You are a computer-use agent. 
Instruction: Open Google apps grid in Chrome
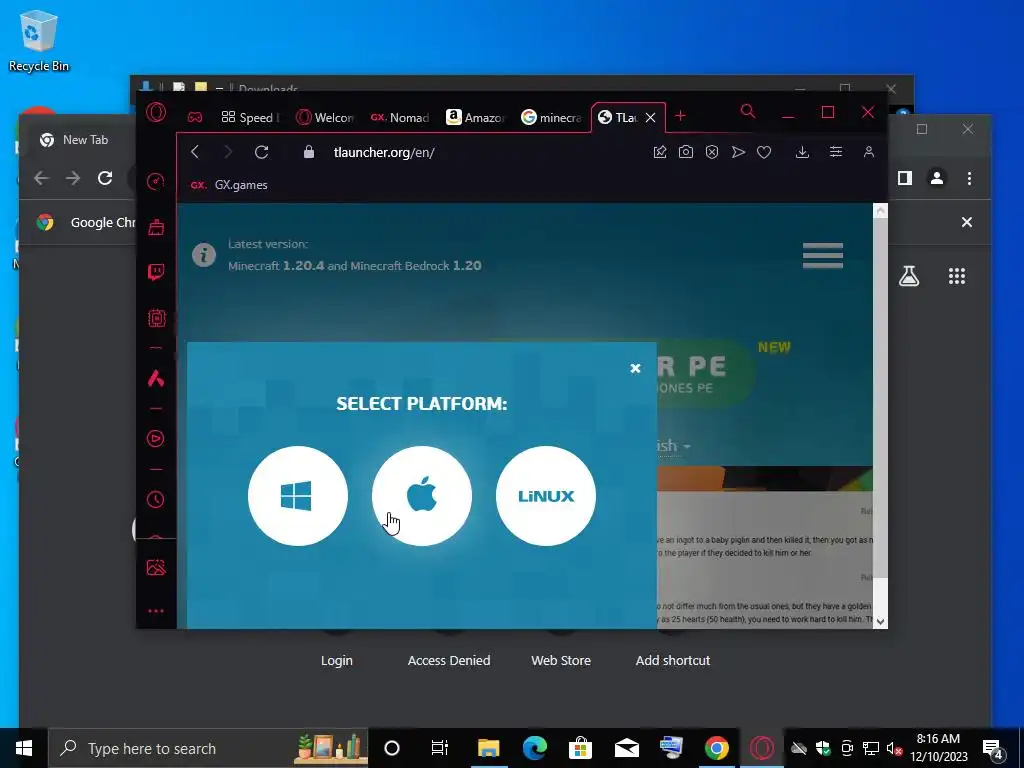[957, 276]
